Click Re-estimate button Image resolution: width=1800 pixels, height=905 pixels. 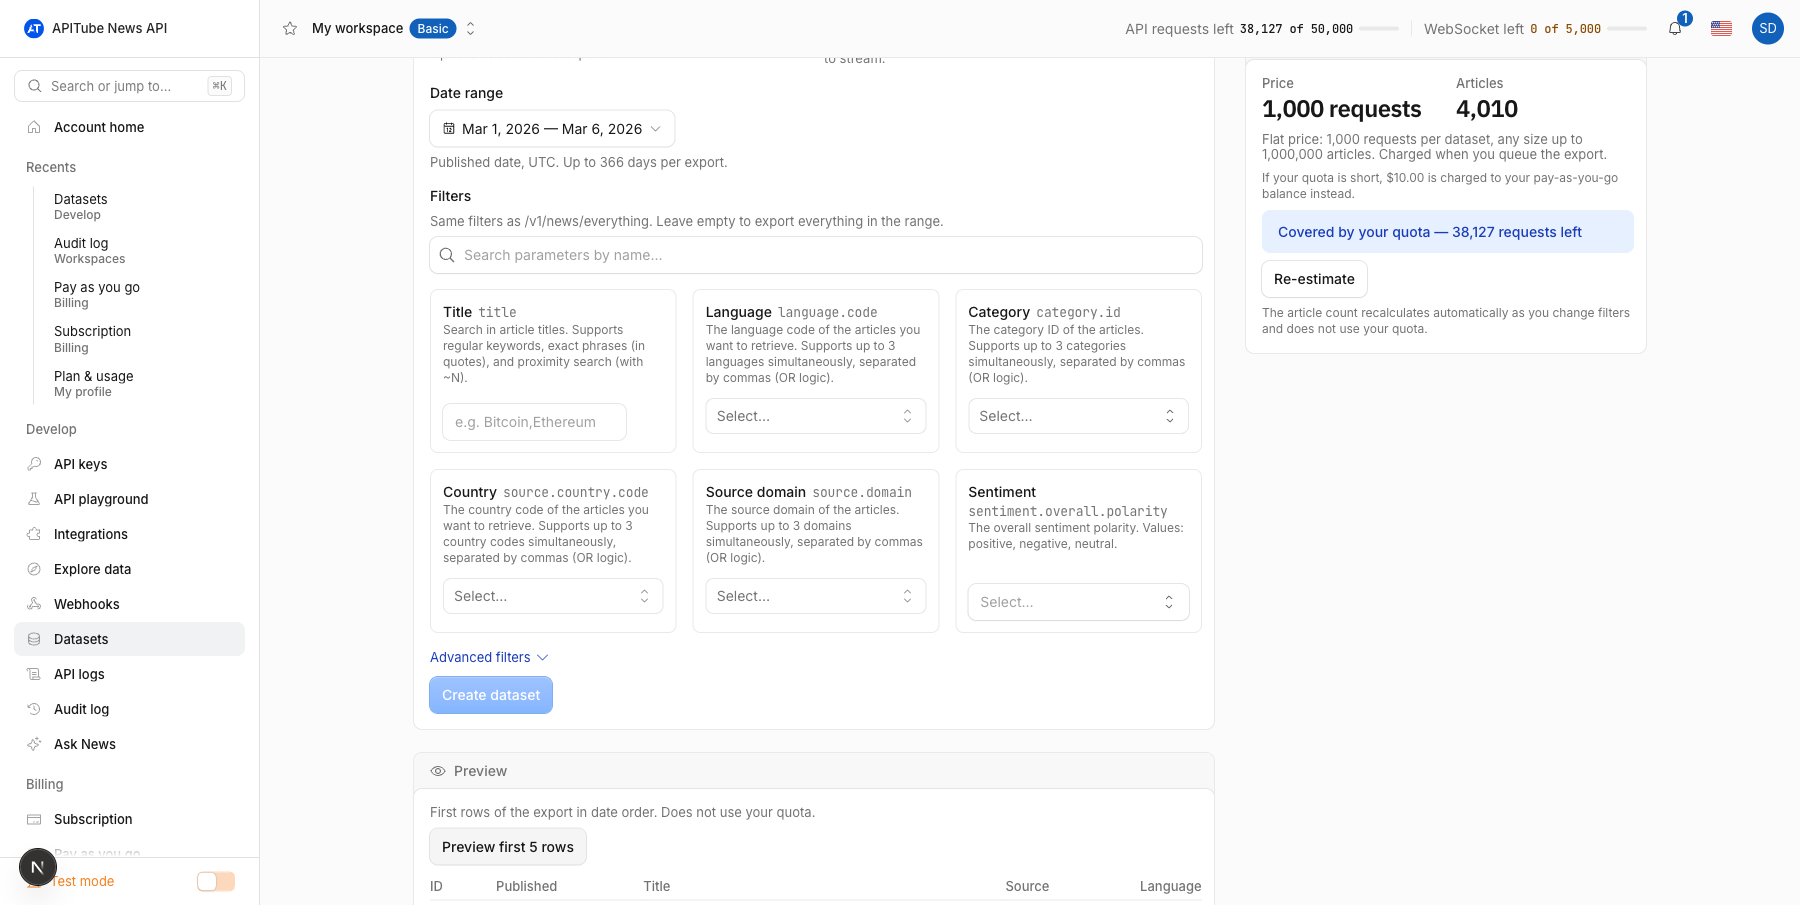click(1314, 279)
